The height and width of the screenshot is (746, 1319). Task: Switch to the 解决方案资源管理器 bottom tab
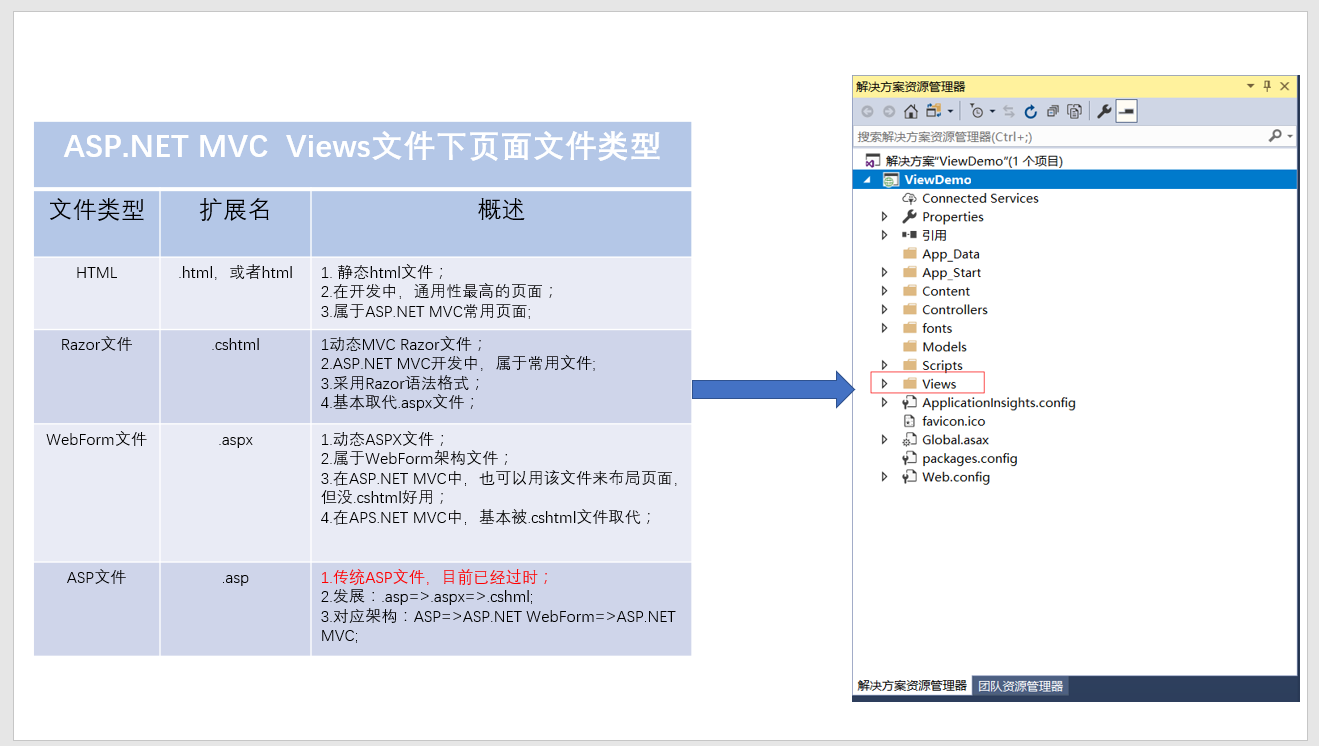pos(912,686)
